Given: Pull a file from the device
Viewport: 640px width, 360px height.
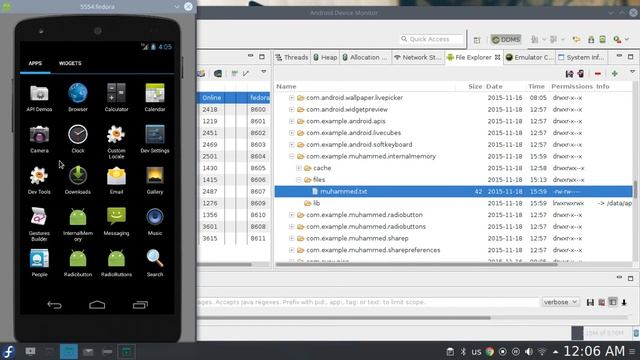Looking at the screenshot, I should 569,73.
